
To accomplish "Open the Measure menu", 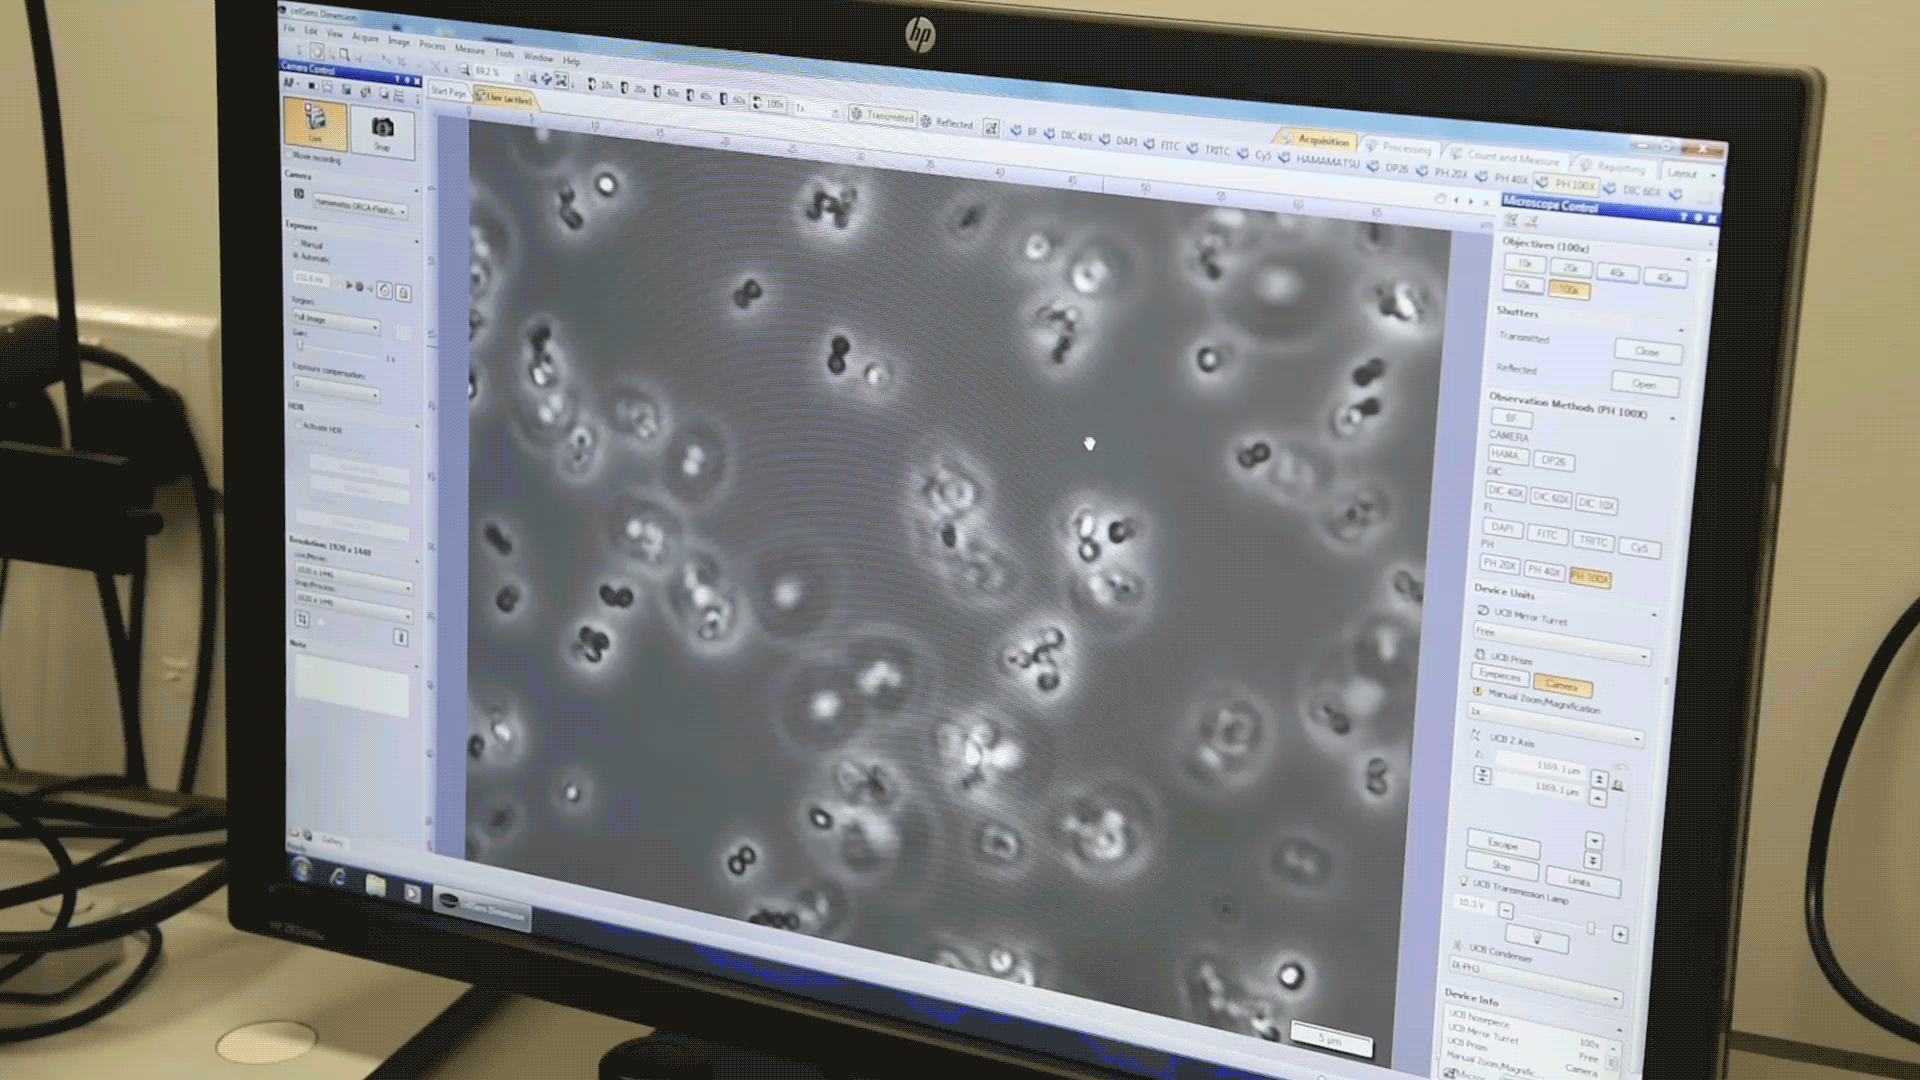I will (470, 49).
